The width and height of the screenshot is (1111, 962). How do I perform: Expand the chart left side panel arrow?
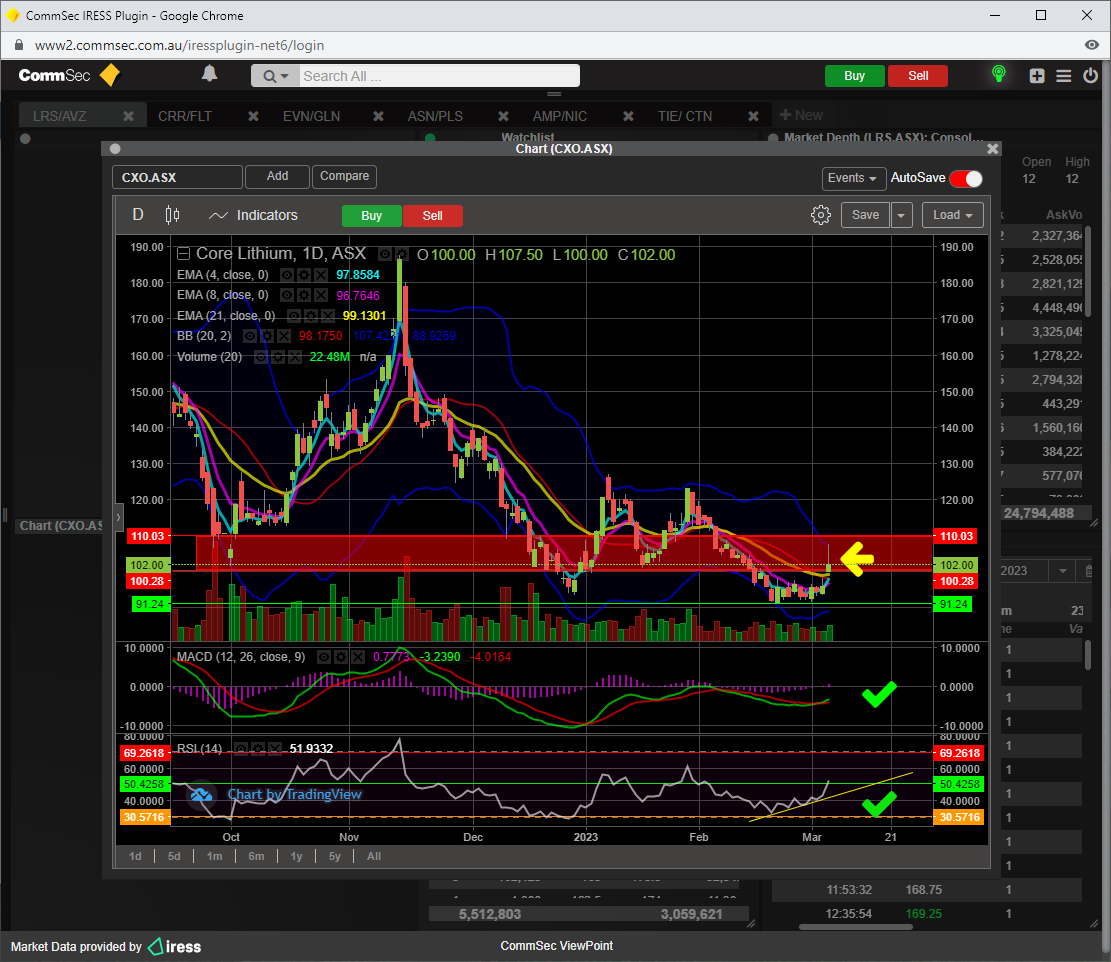point(118,517)
